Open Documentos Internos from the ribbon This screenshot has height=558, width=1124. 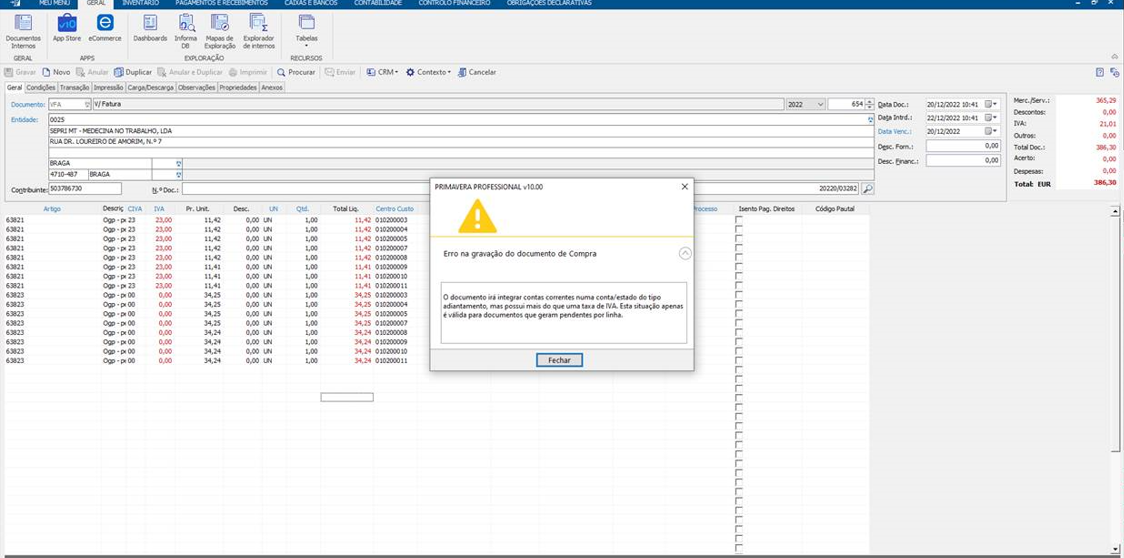(23, 29)
